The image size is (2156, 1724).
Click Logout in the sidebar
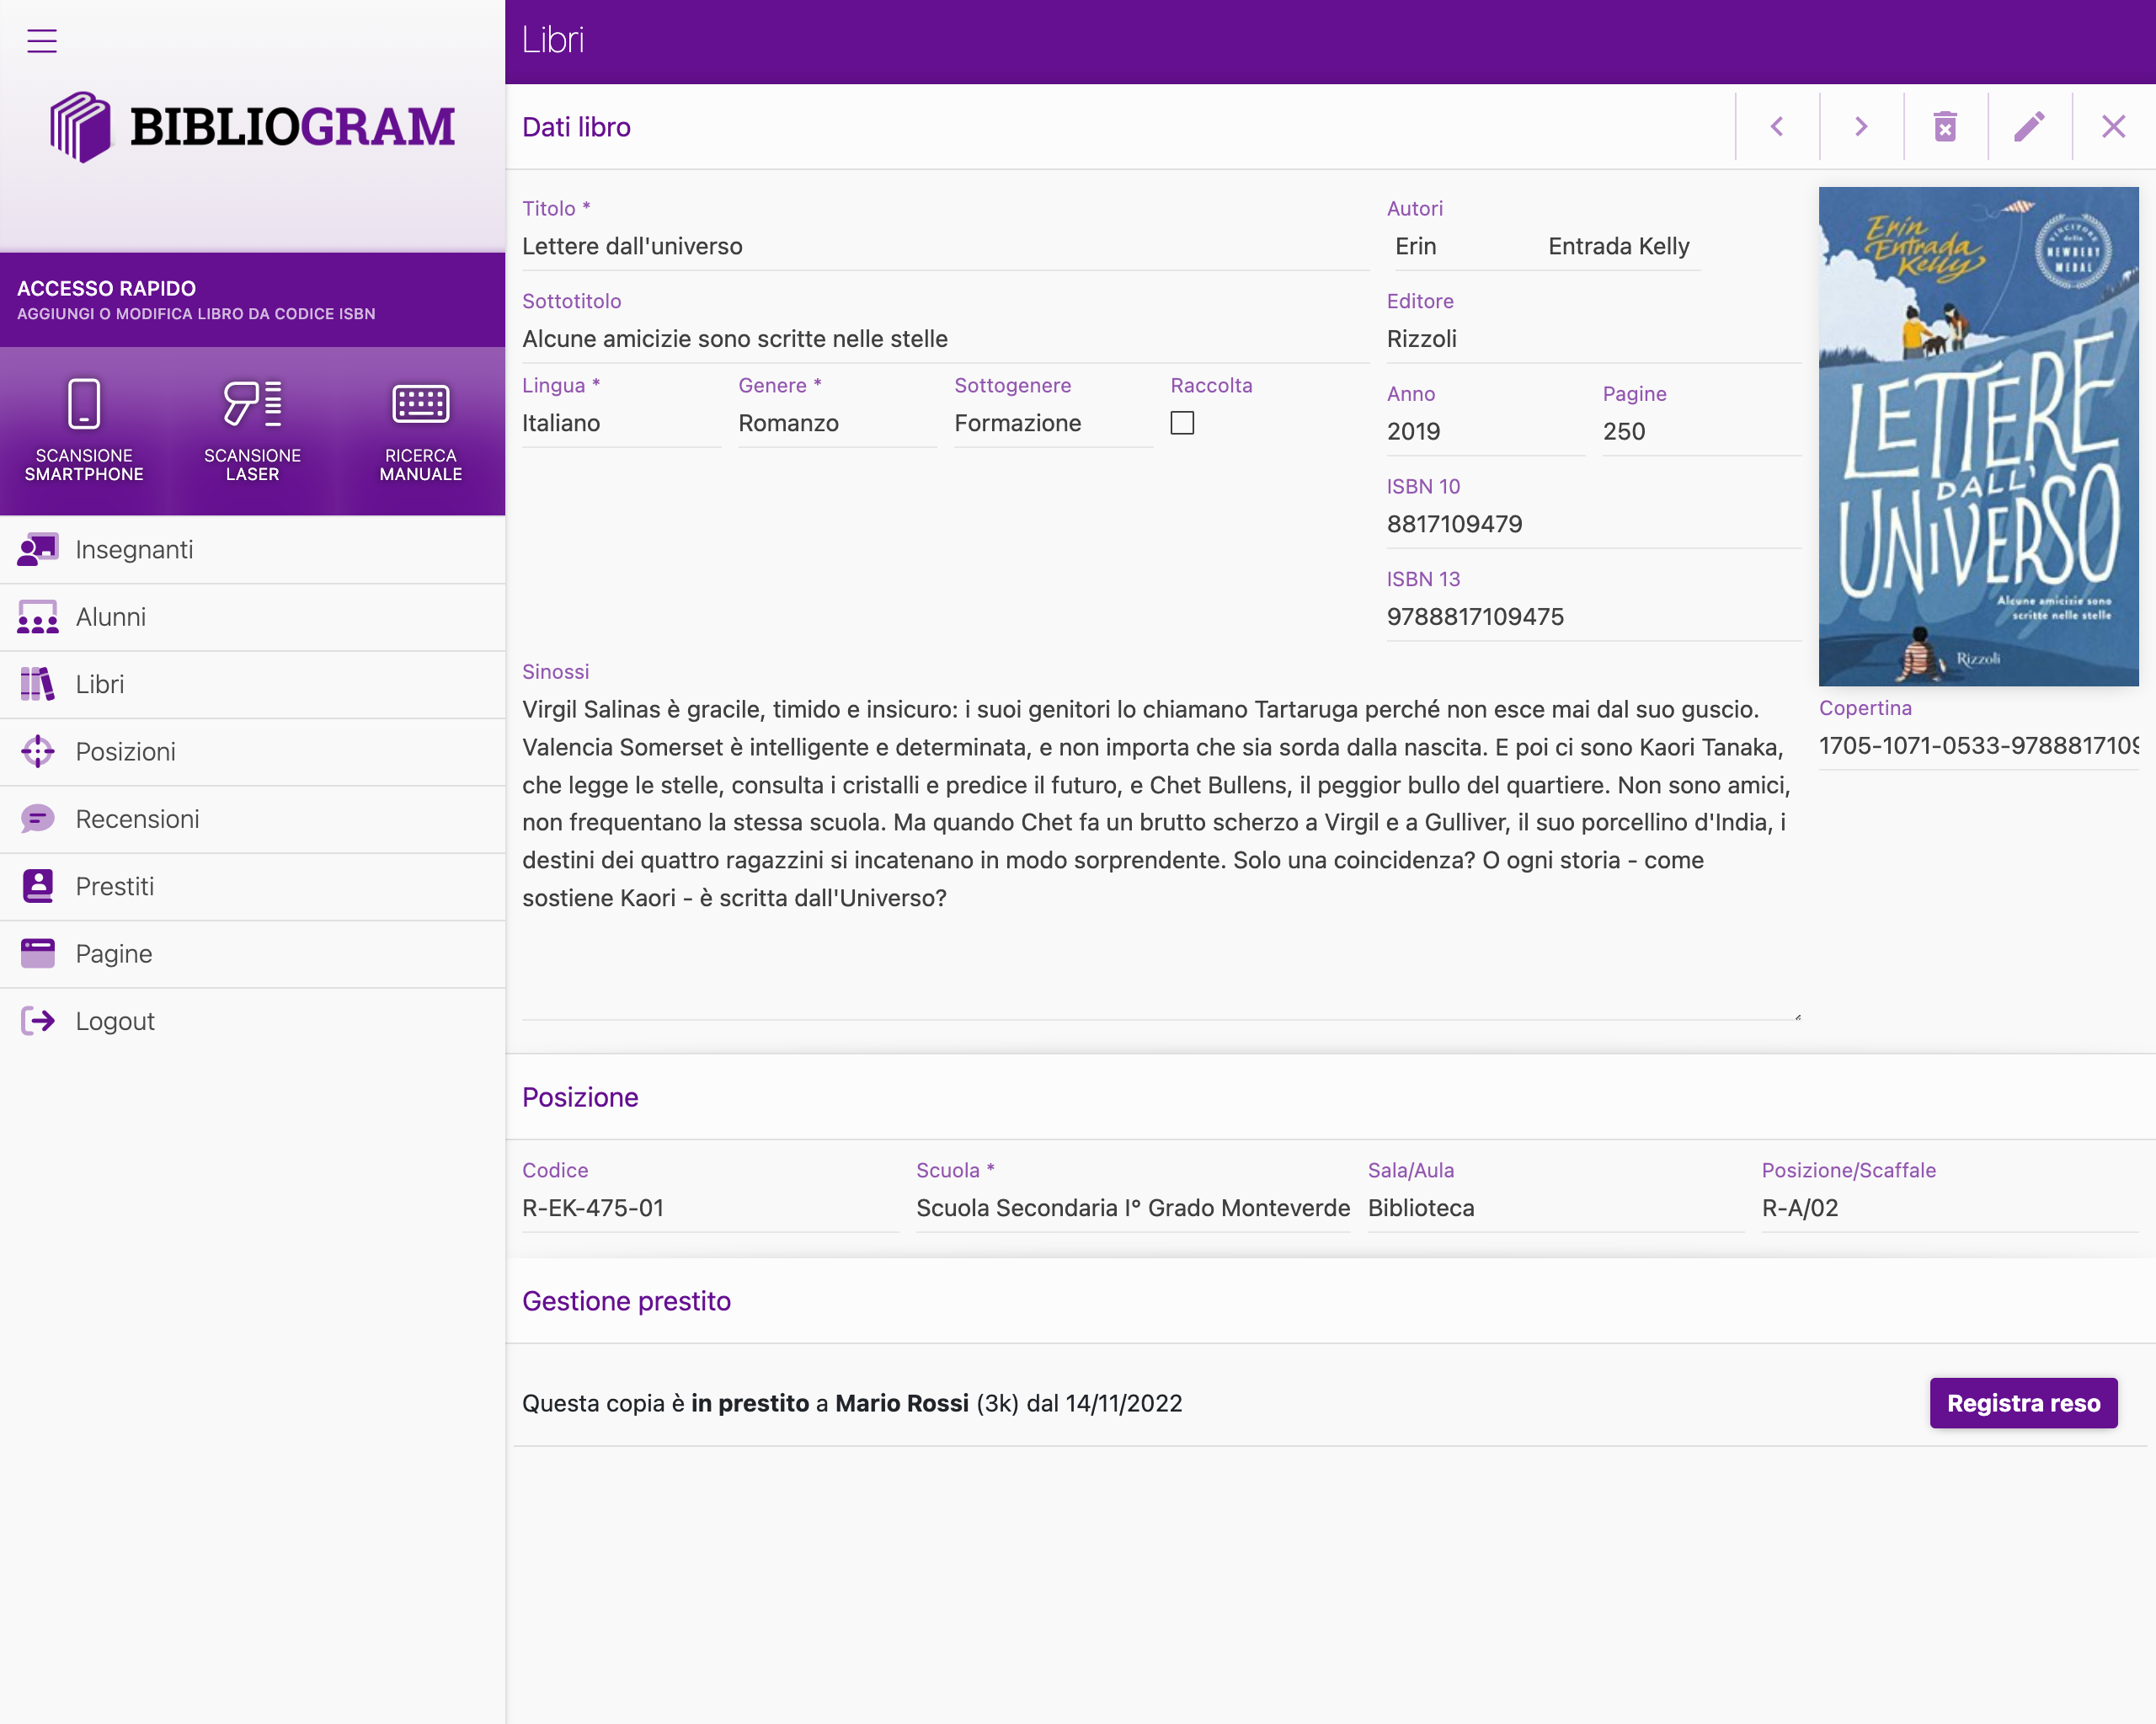(115, 1021)
